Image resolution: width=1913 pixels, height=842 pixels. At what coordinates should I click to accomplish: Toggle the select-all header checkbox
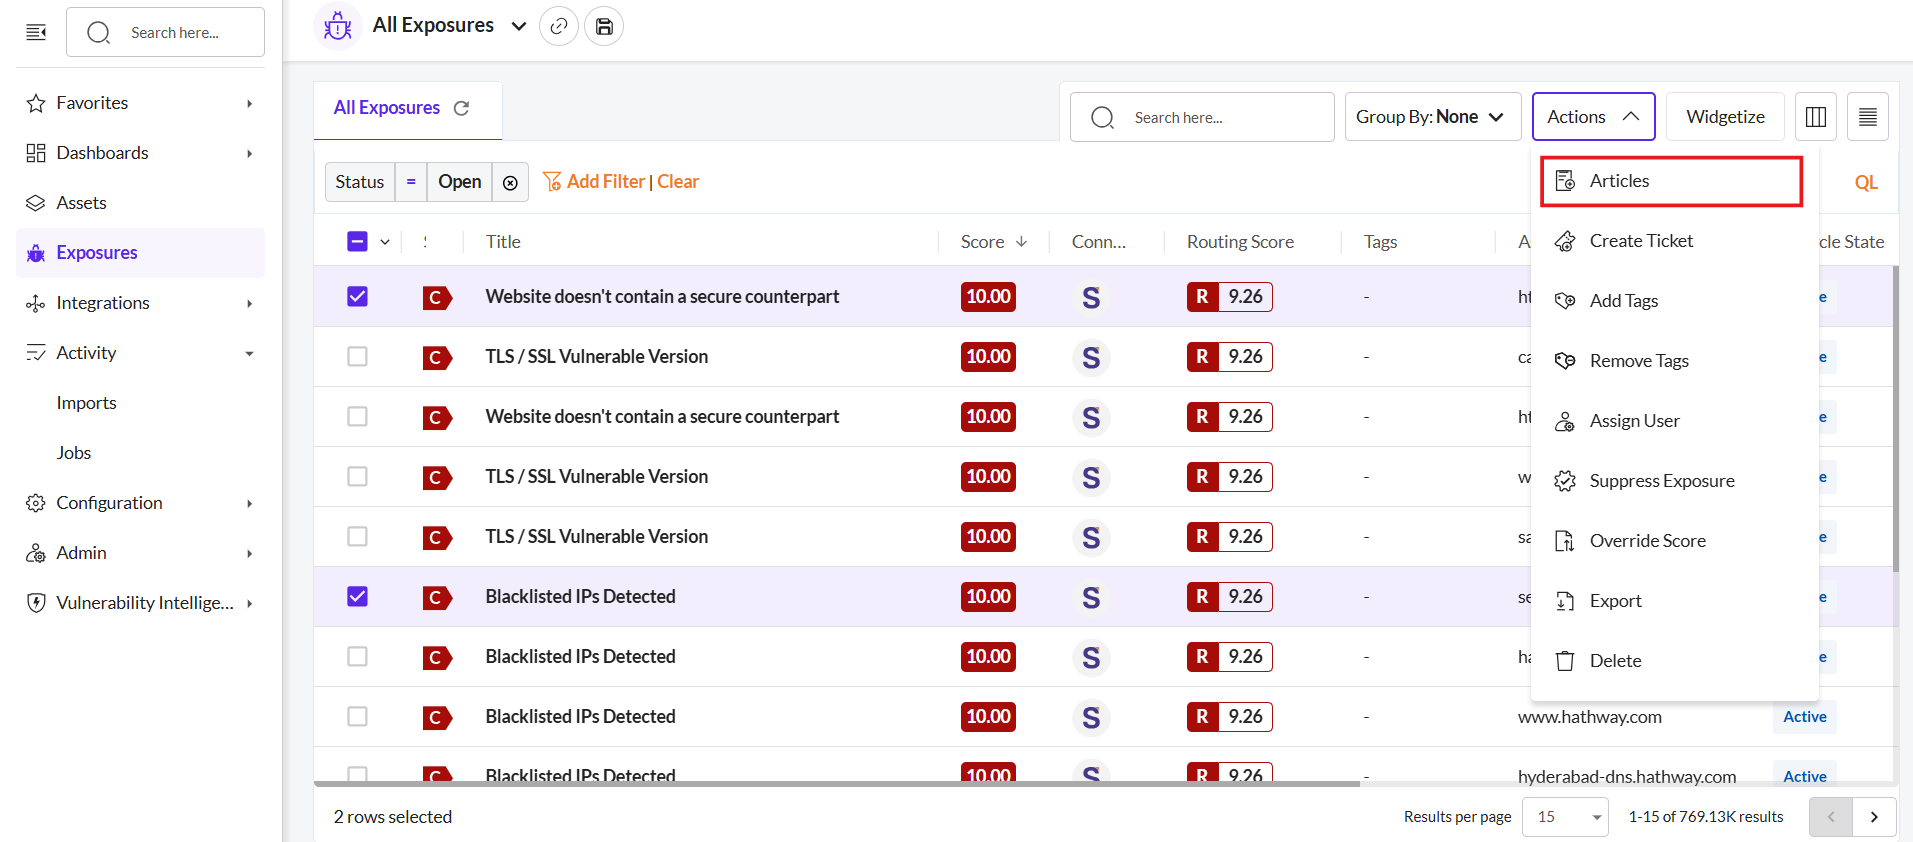click(357, 241)
